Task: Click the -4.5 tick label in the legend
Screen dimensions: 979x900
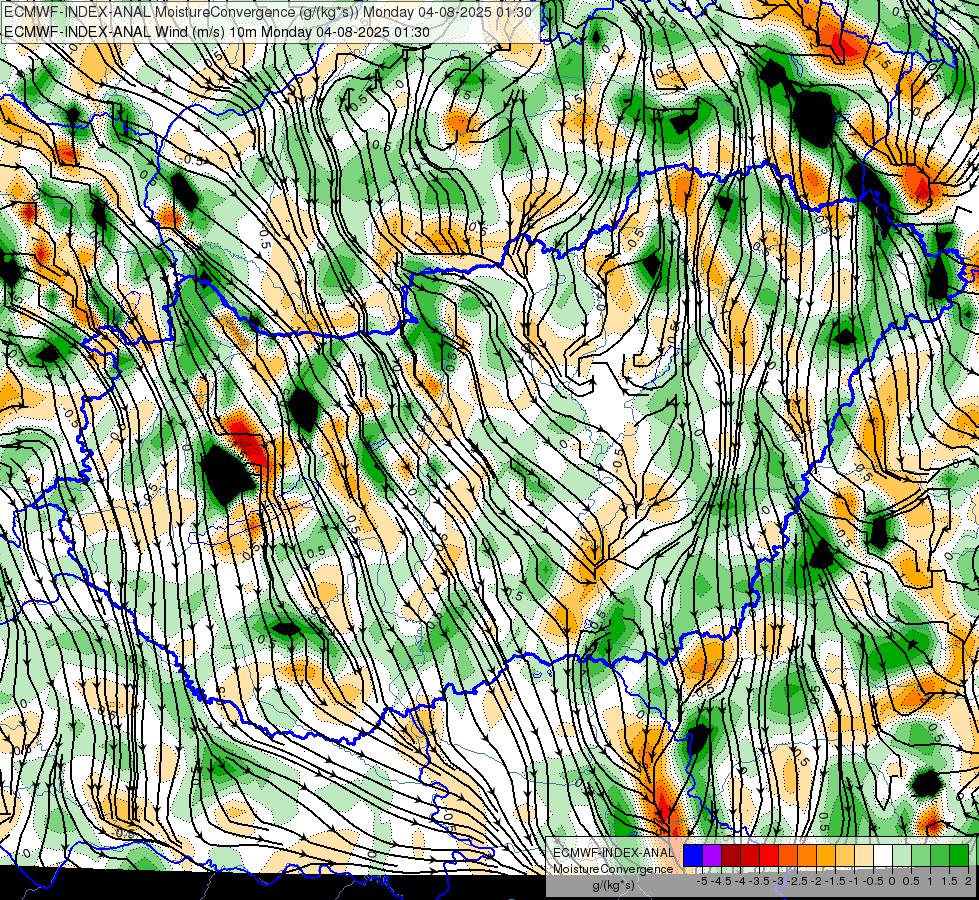Action: pos(721,881)
